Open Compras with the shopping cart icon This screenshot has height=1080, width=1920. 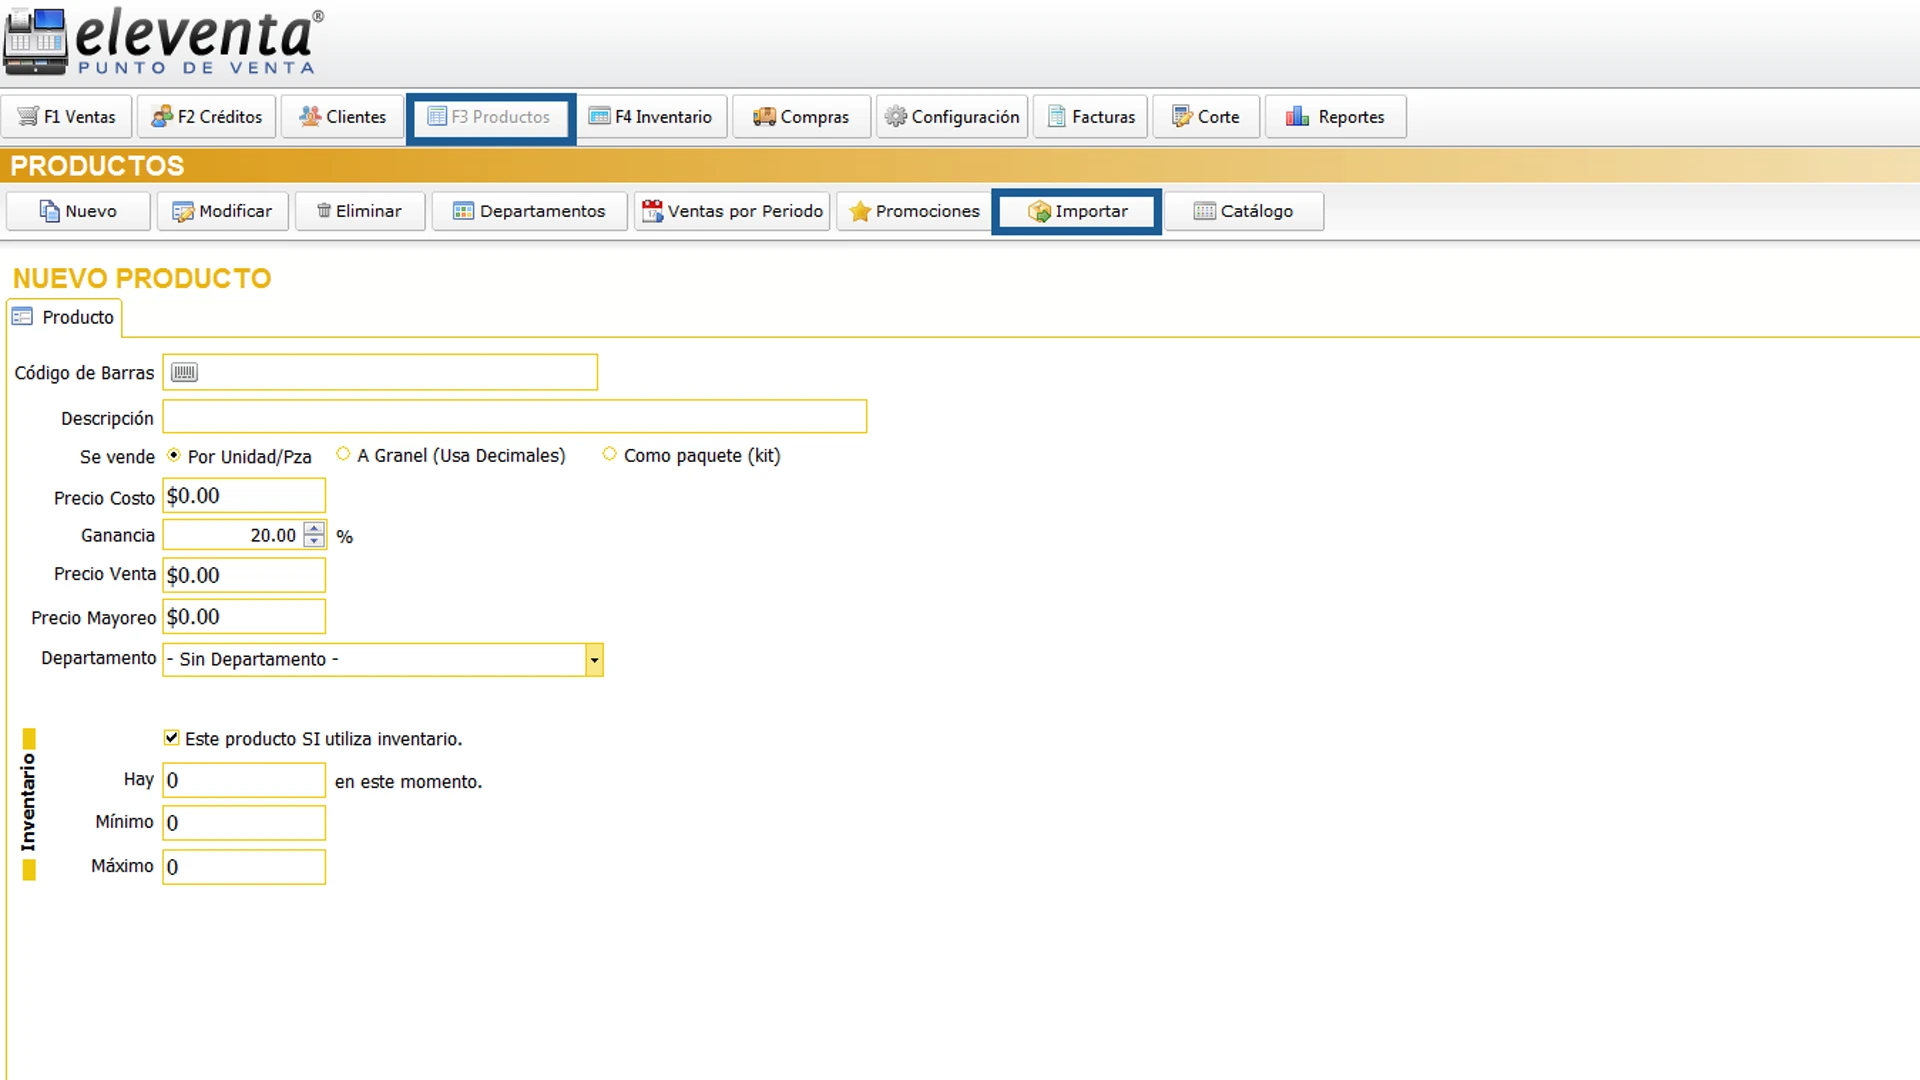764,116
